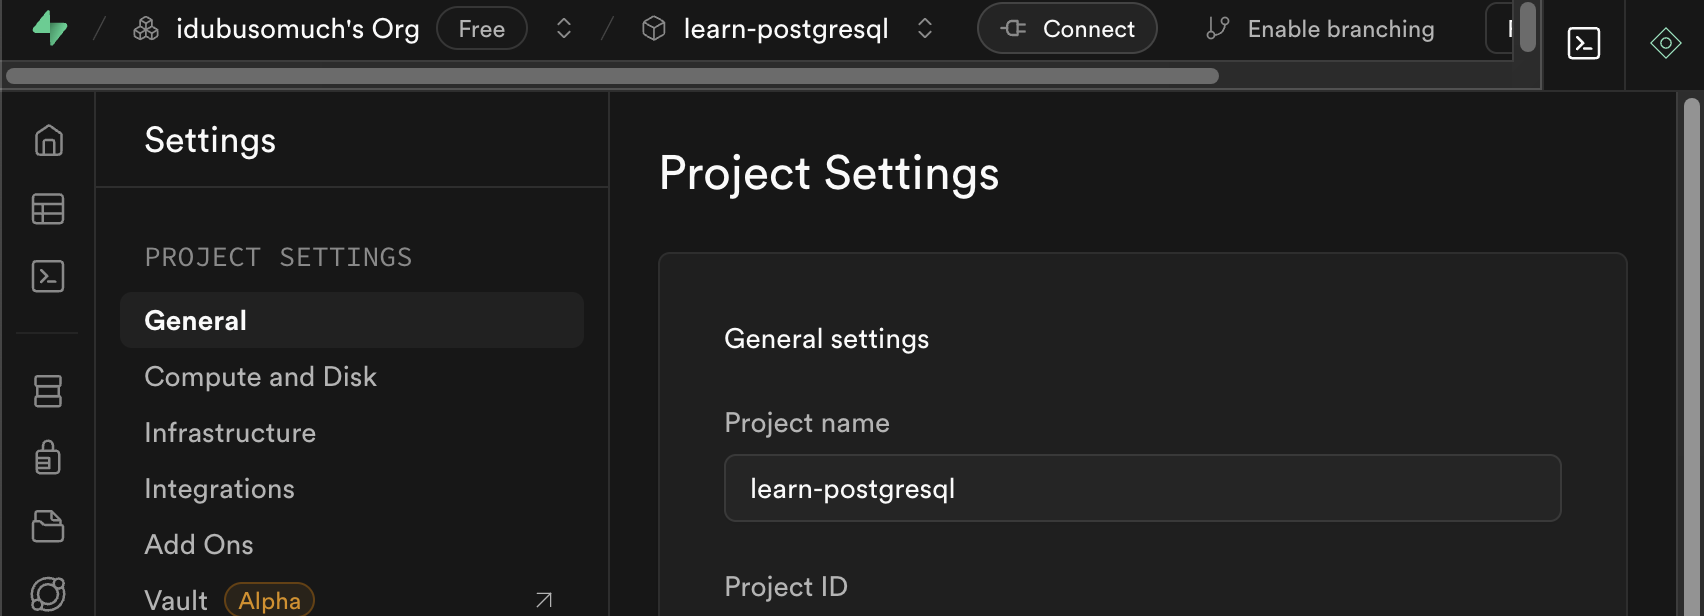Open Integrations settings
The width and height of the screenshot is (1704, 616).
click(219, 489)
